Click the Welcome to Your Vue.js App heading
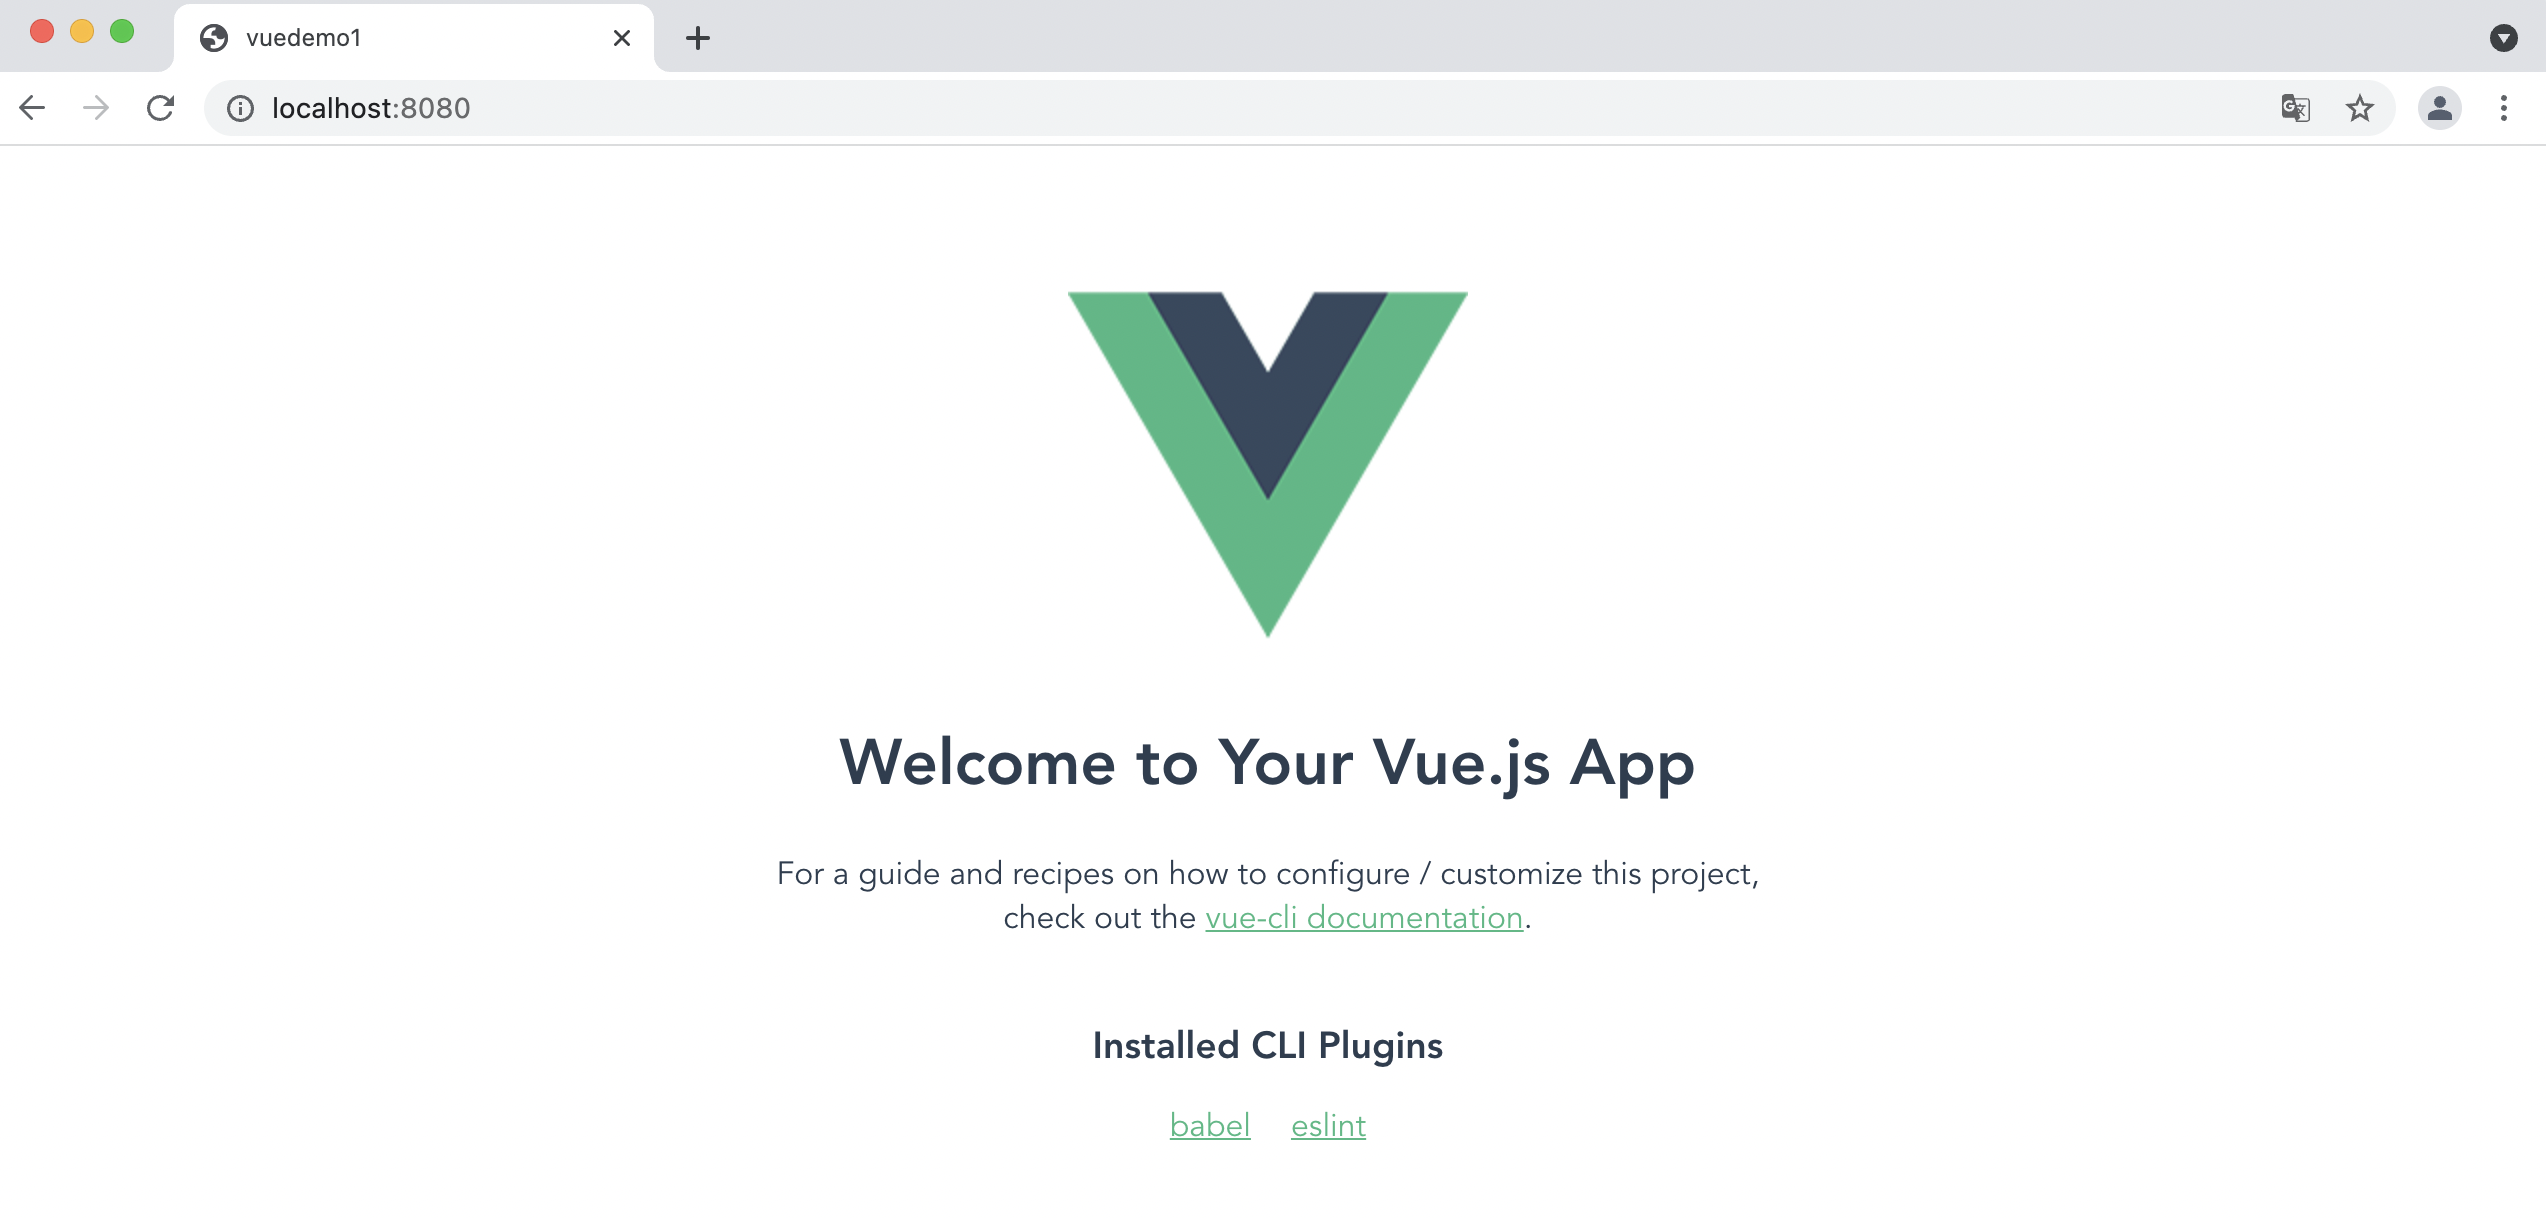Screen dimensions: 2546x1218 click(1267, 763)
